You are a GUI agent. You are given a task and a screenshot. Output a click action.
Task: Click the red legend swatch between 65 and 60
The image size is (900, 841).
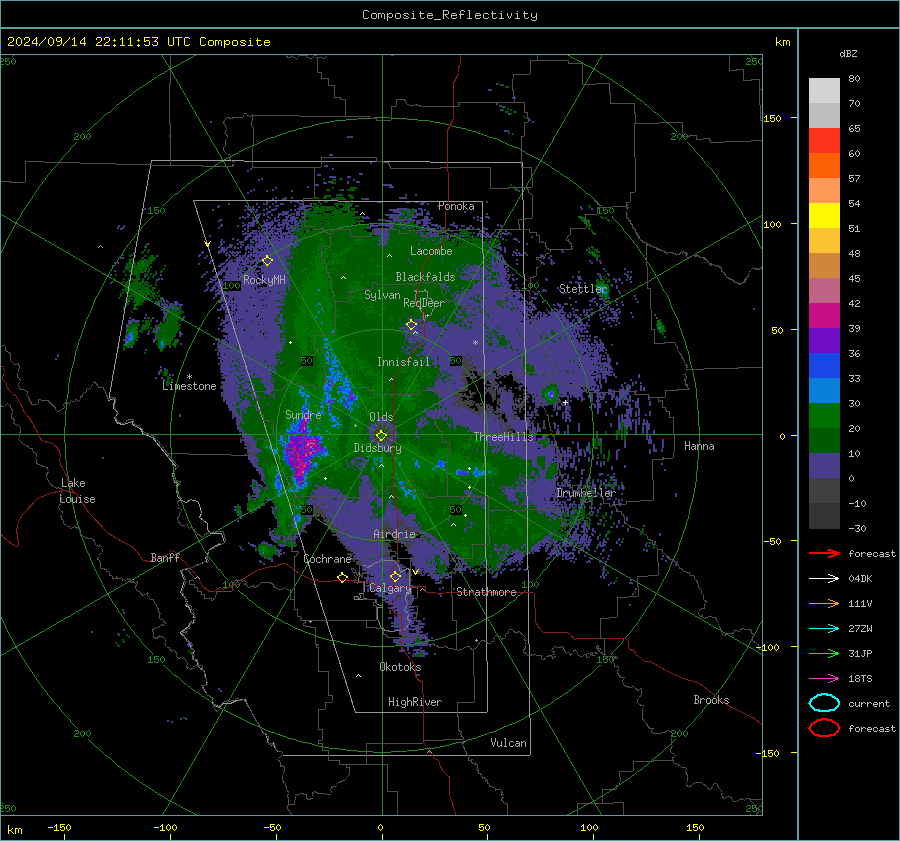tap(824, 141)
